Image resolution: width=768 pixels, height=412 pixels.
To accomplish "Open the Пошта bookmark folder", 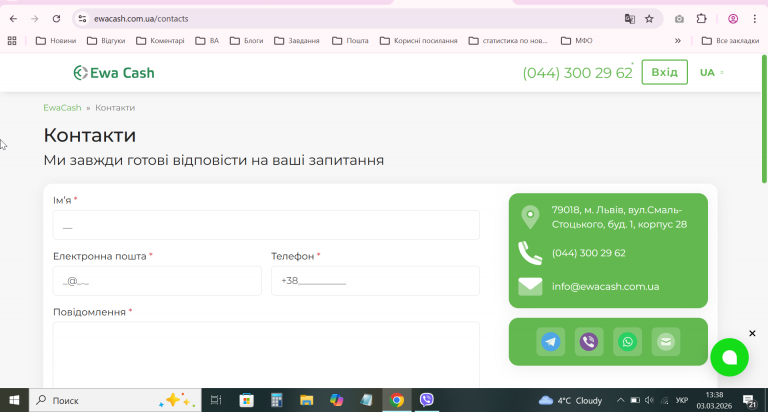I will [x=350, y=41].
